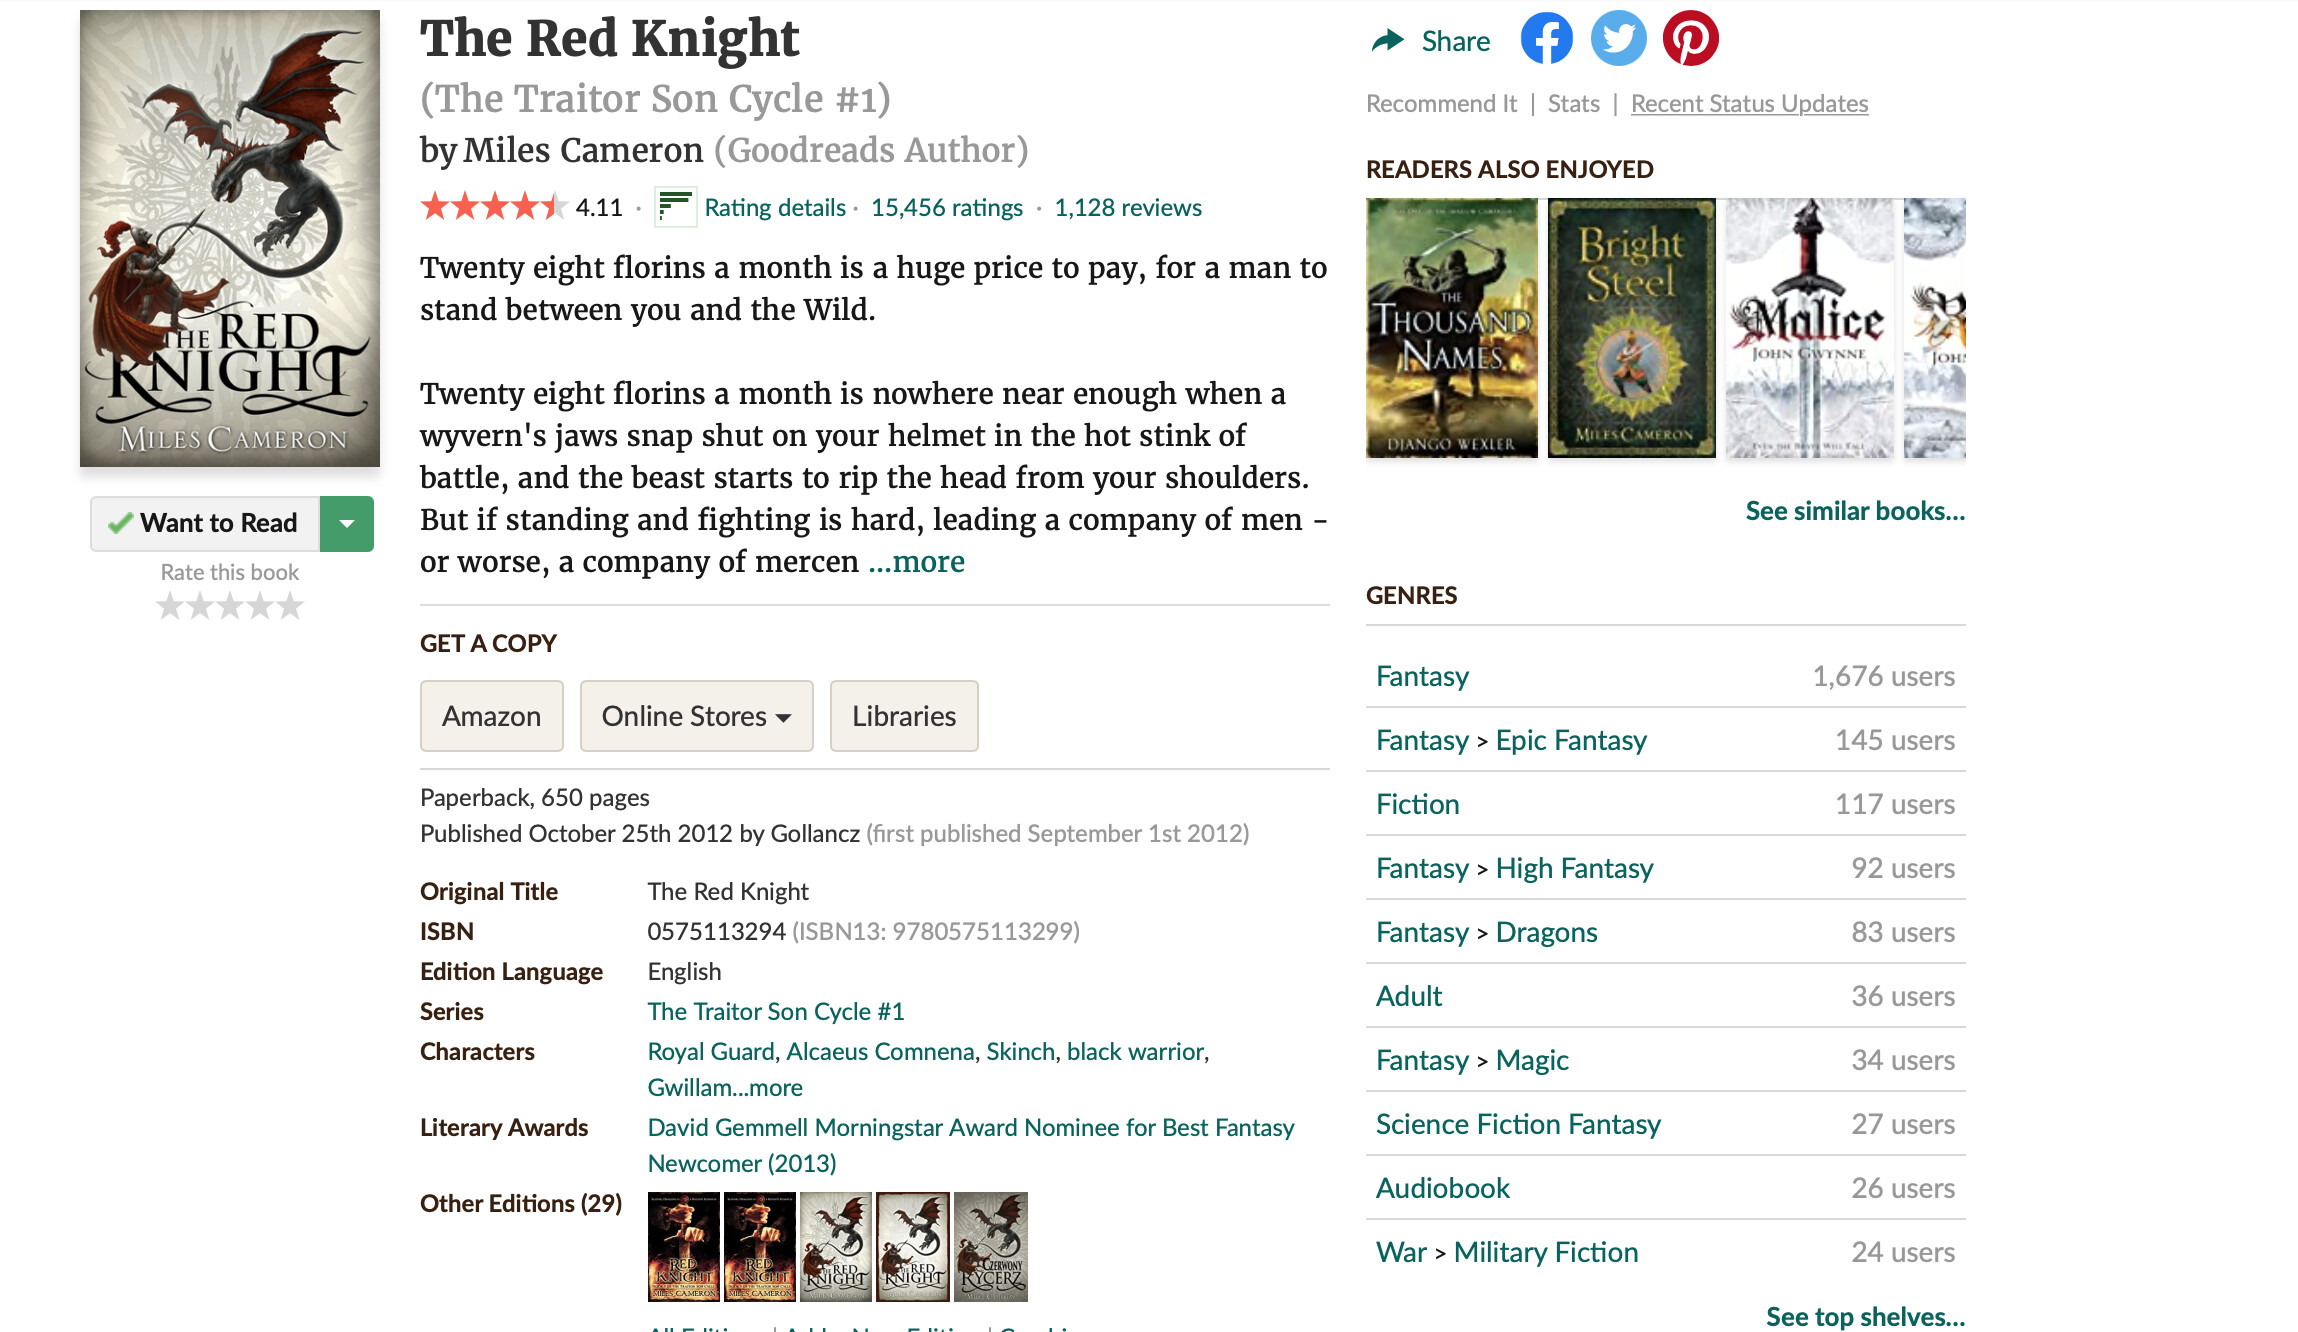Open the Fantasy genre link
Image resolution: width=2298 pixels, height=1332 pixels.
1422,676
